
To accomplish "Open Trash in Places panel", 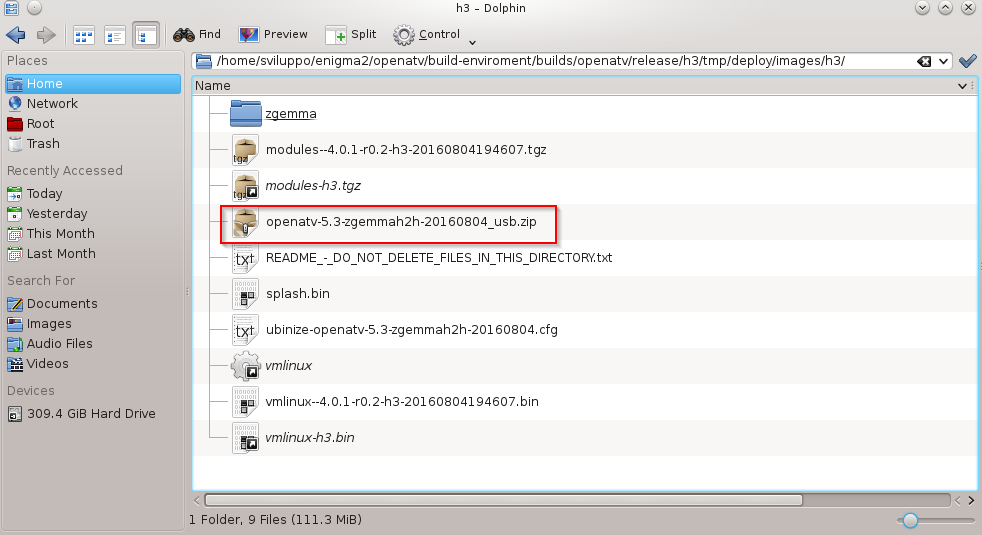I will coord(43,144).
